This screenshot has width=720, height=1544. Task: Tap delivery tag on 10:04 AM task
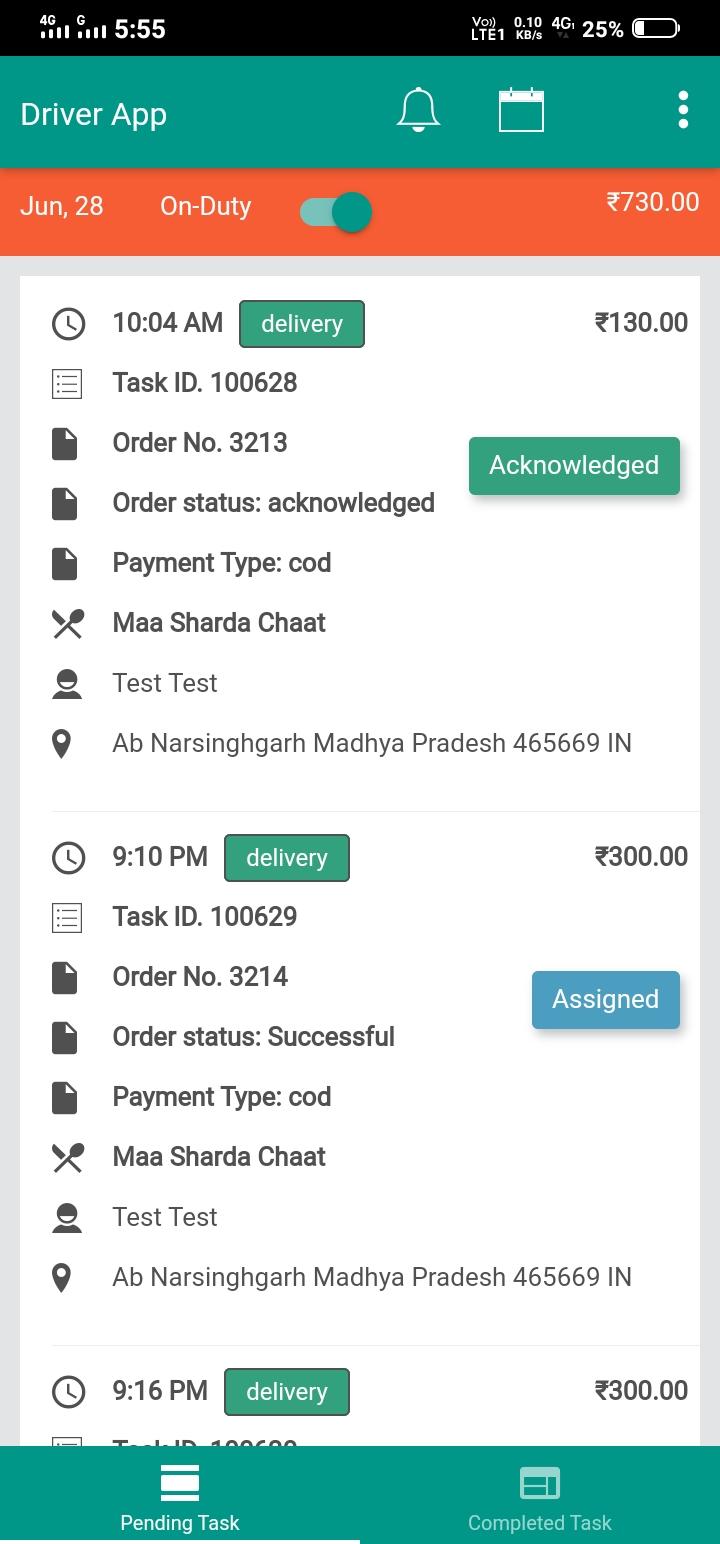tap(302, 324)
